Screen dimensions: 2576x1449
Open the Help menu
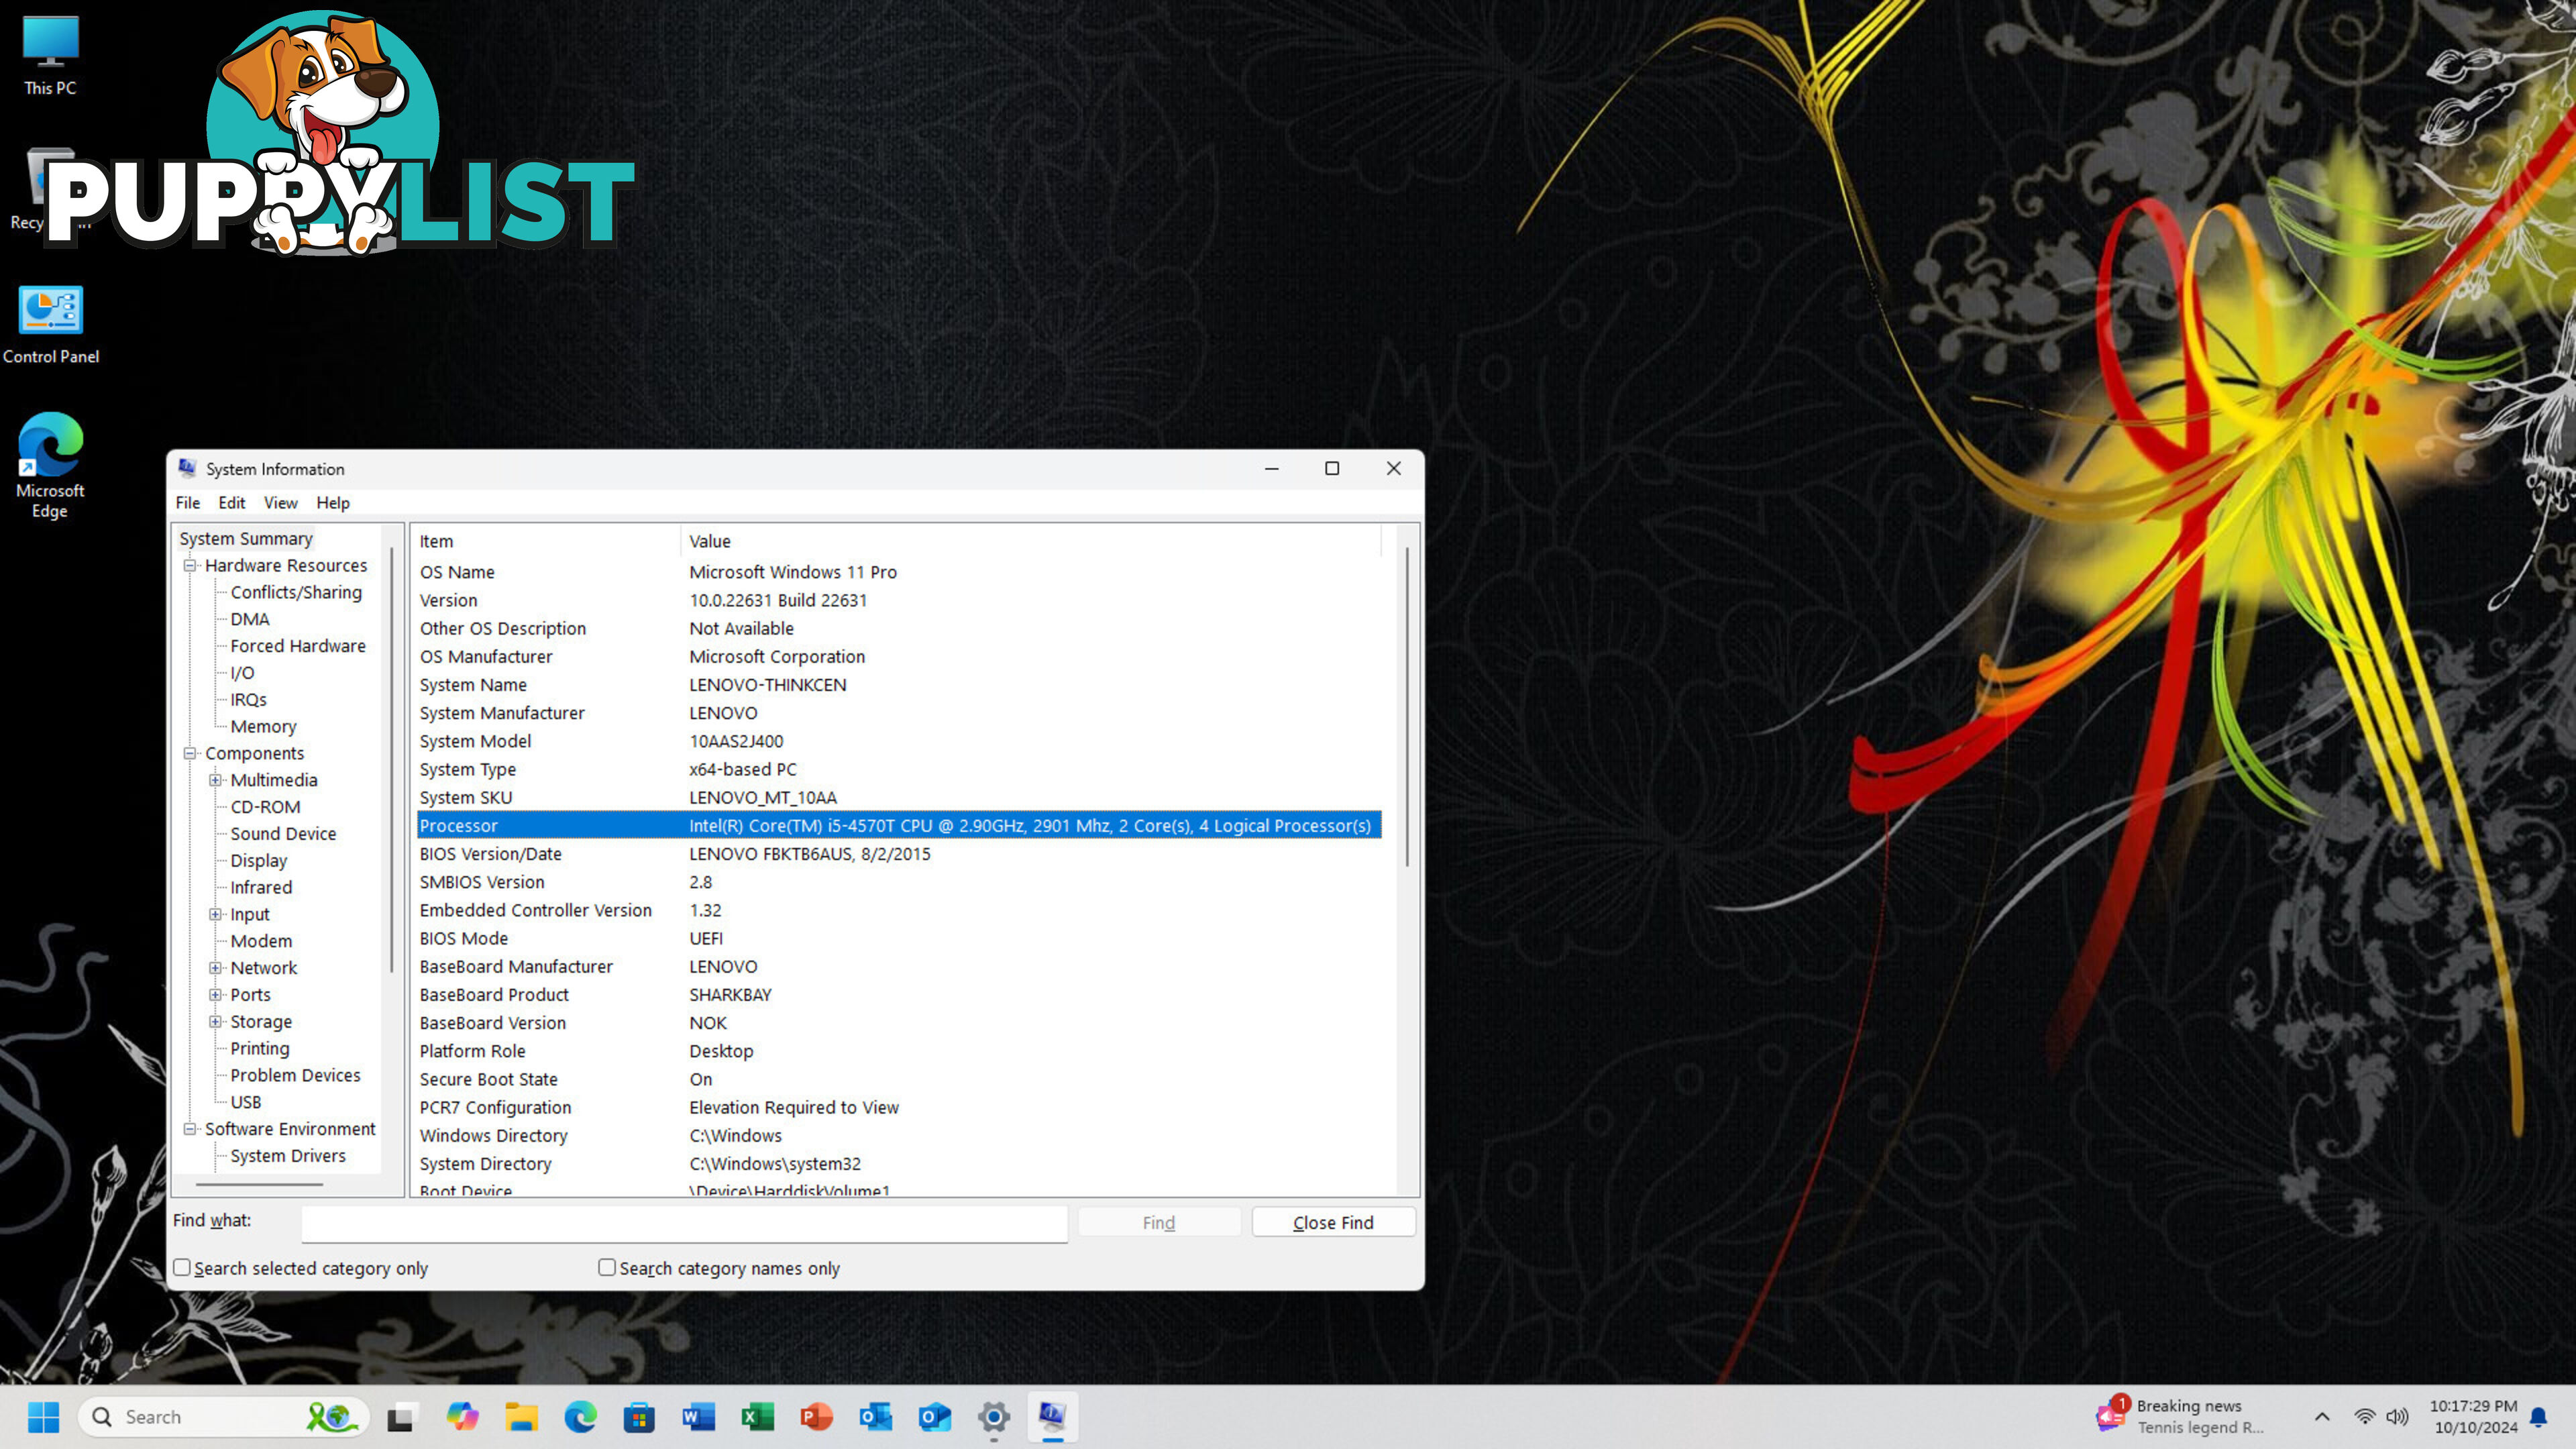[333, 503]
